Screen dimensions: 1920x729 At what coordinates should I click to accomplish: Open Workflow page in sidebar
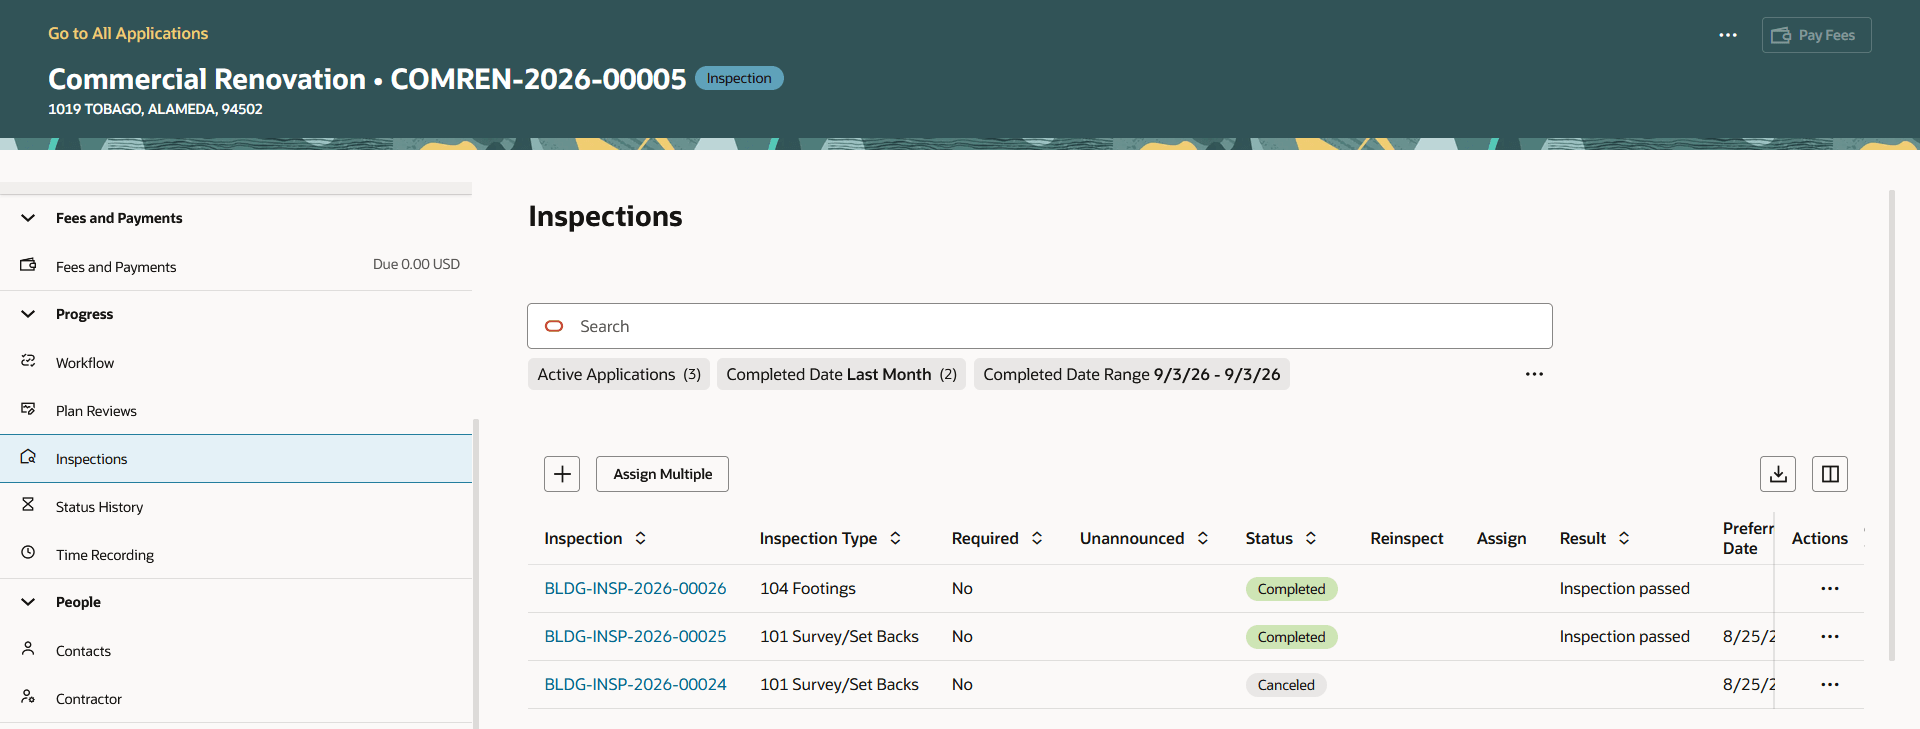(x=236, y=363)
